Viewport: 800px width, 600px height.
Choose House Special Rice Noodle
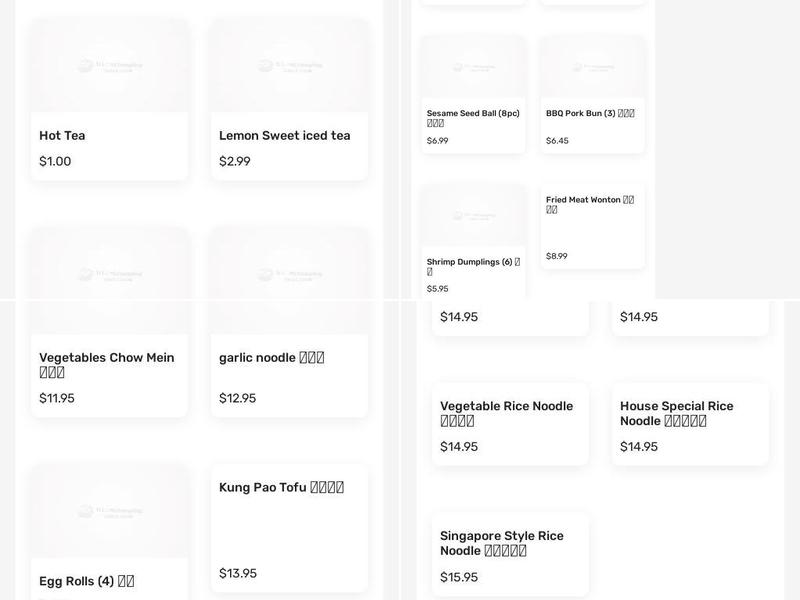(x=676, y=413)
